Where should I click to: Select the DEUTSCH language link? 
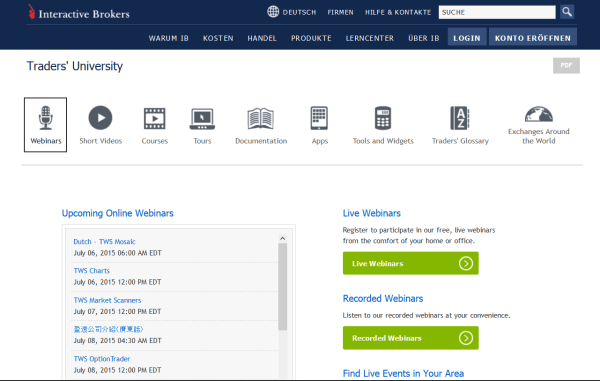(299, 12)
